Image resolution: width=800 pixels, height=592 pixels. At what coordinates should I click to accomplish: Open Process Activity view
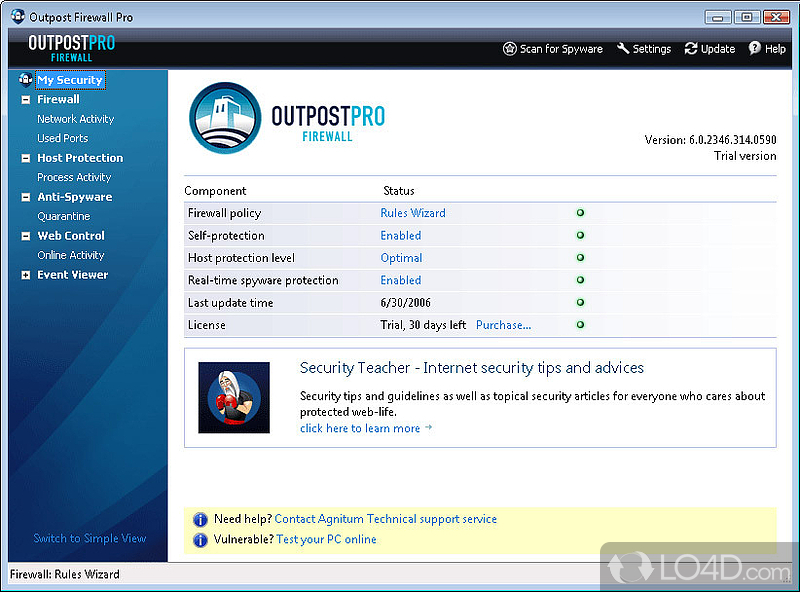[x=74, y=177]
